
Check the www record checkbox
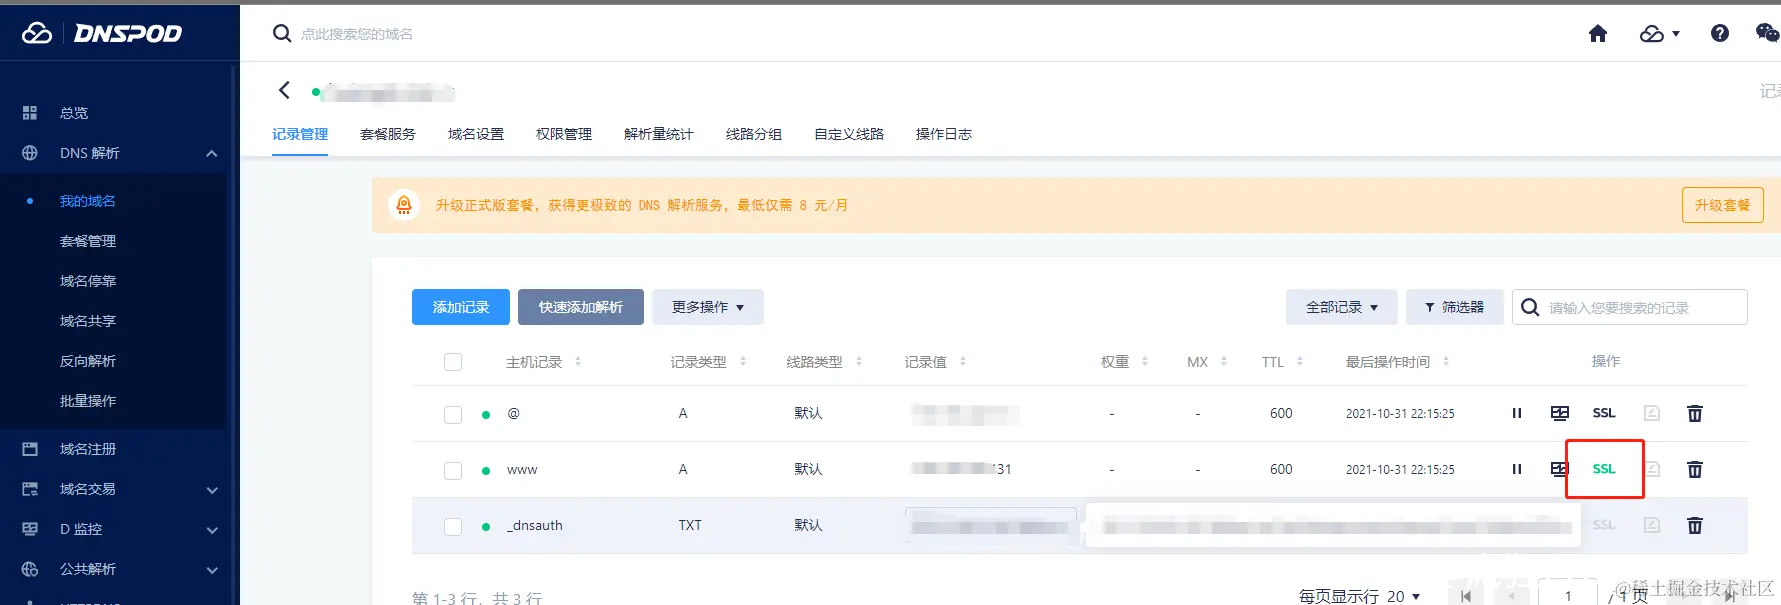pos(453,470)
